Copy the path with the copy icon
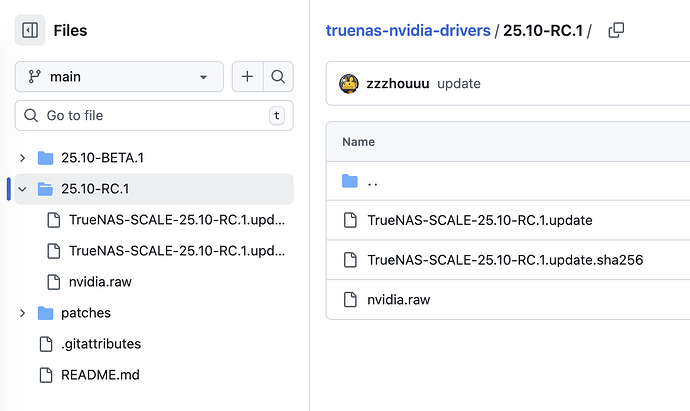Screen dimensions: 690x411 616,30
